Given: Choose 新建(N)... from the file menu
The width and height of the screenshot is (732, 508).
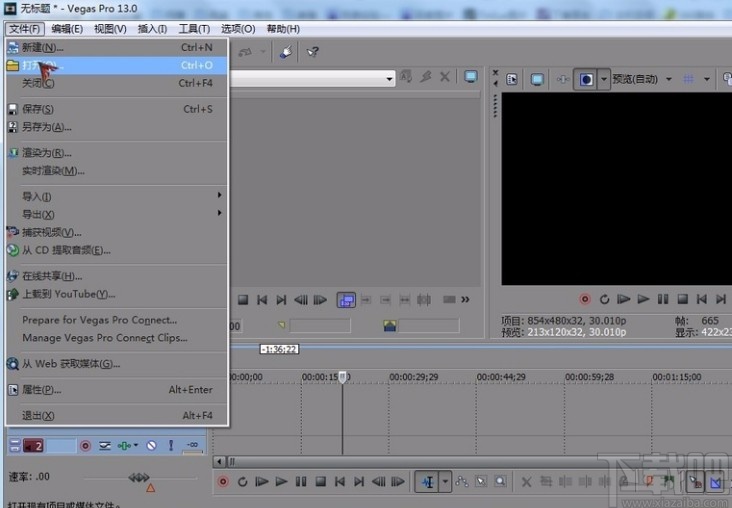Looking at the screenshot, I should (x=117, y=48).
